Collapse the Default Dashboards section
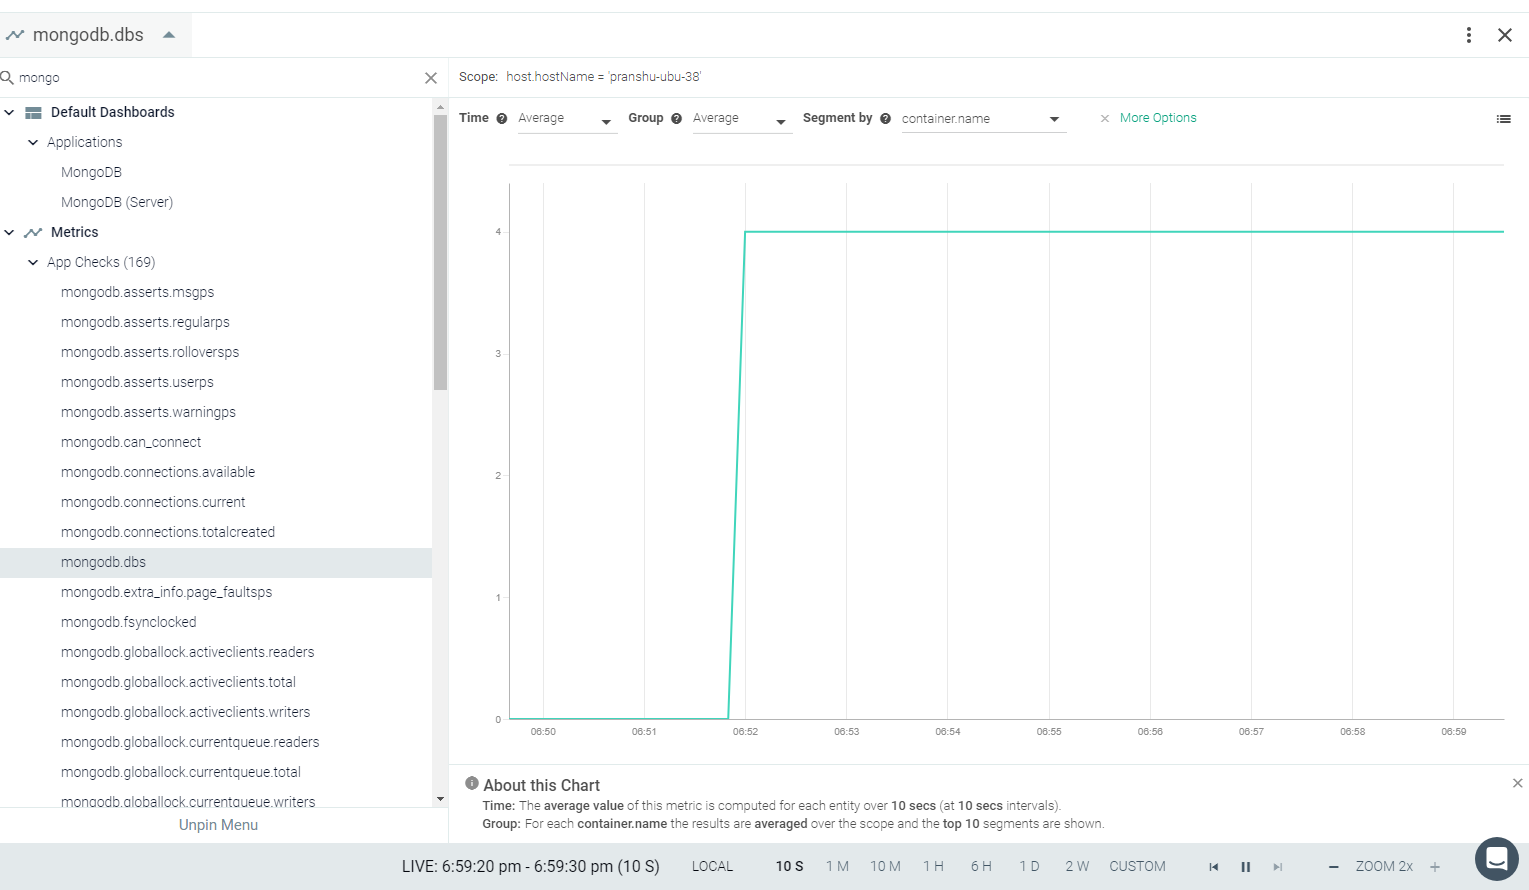 coord(9,112)
